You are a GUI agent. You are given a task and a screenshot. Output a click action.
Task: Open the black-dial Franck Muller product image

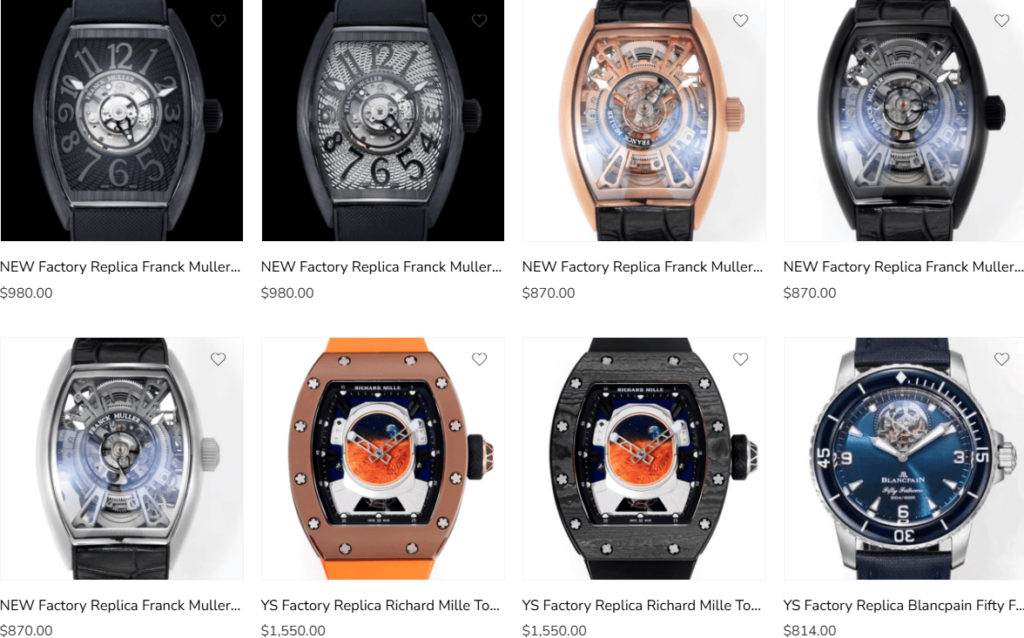(121, 120)
